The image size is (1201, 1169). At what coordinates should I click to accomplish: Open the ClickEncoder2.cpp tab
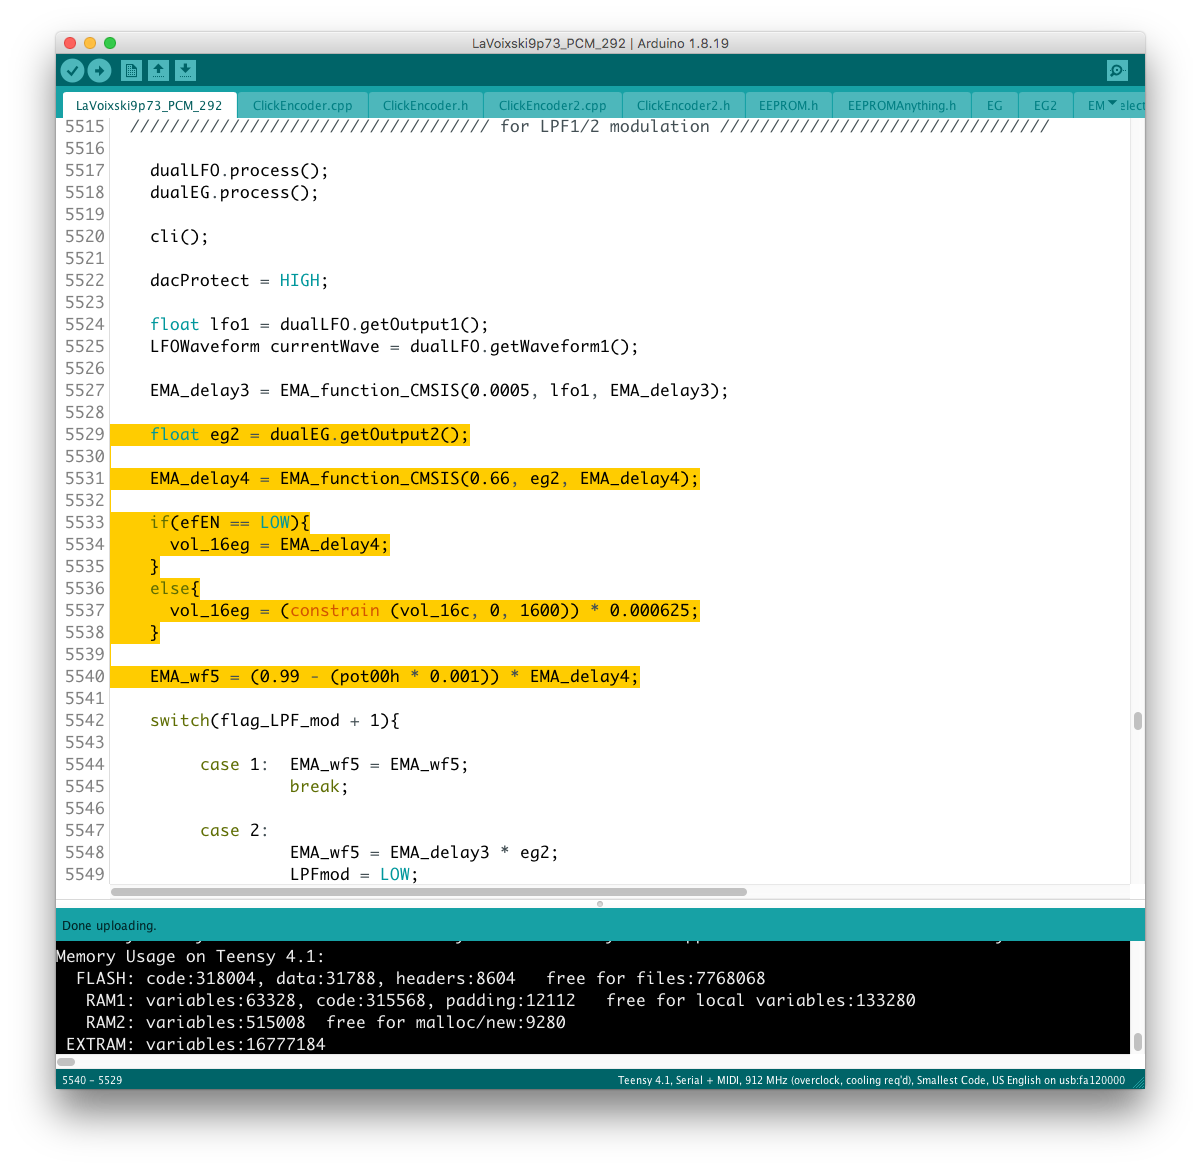(552, 105)
